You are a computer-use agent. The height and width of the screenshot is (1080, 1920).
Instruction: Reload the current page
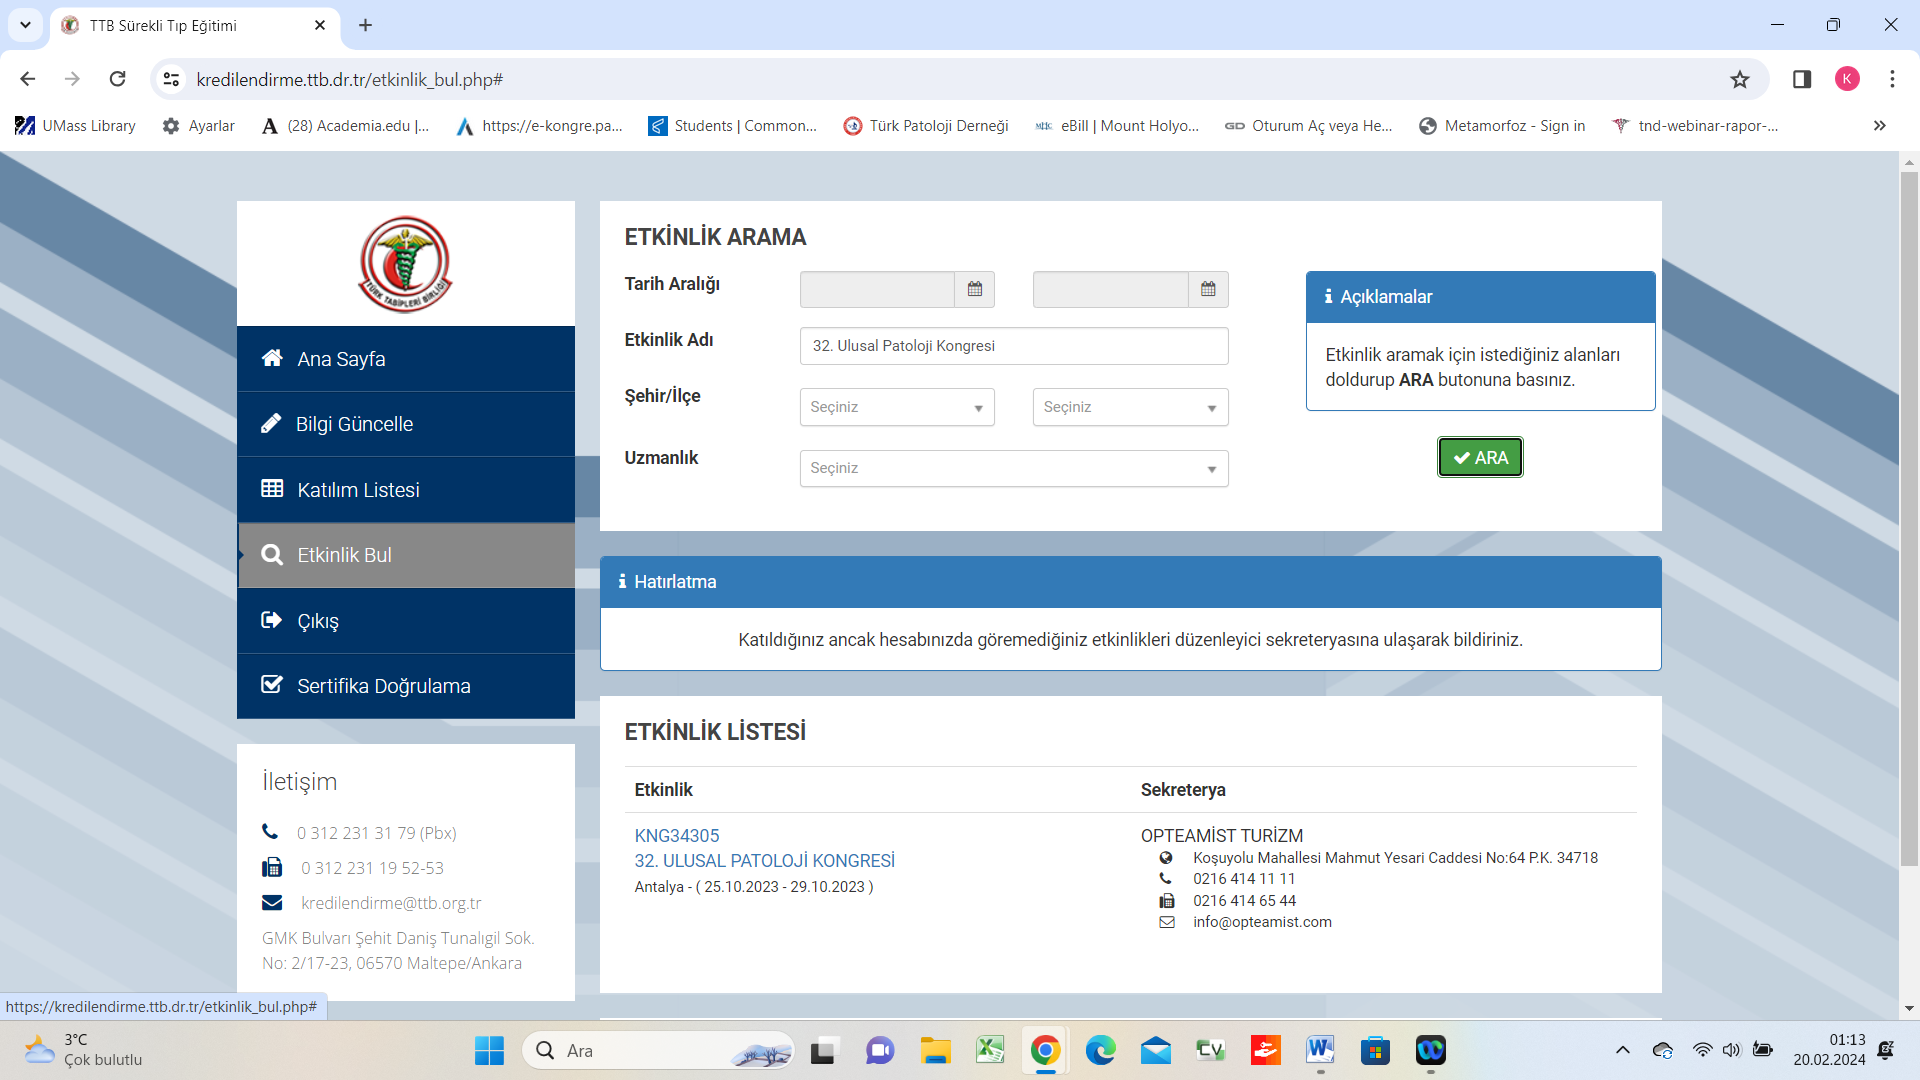118,79
